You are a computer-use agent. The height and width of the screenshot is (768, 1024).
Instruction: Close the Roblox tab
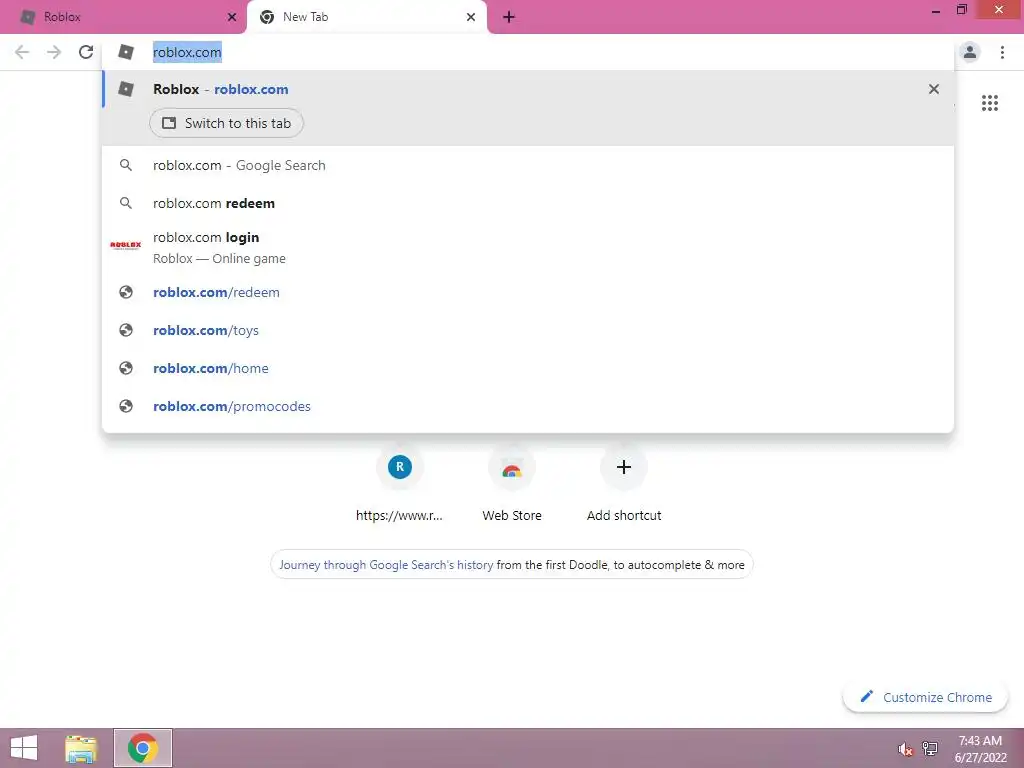click(x=232, y=17)
